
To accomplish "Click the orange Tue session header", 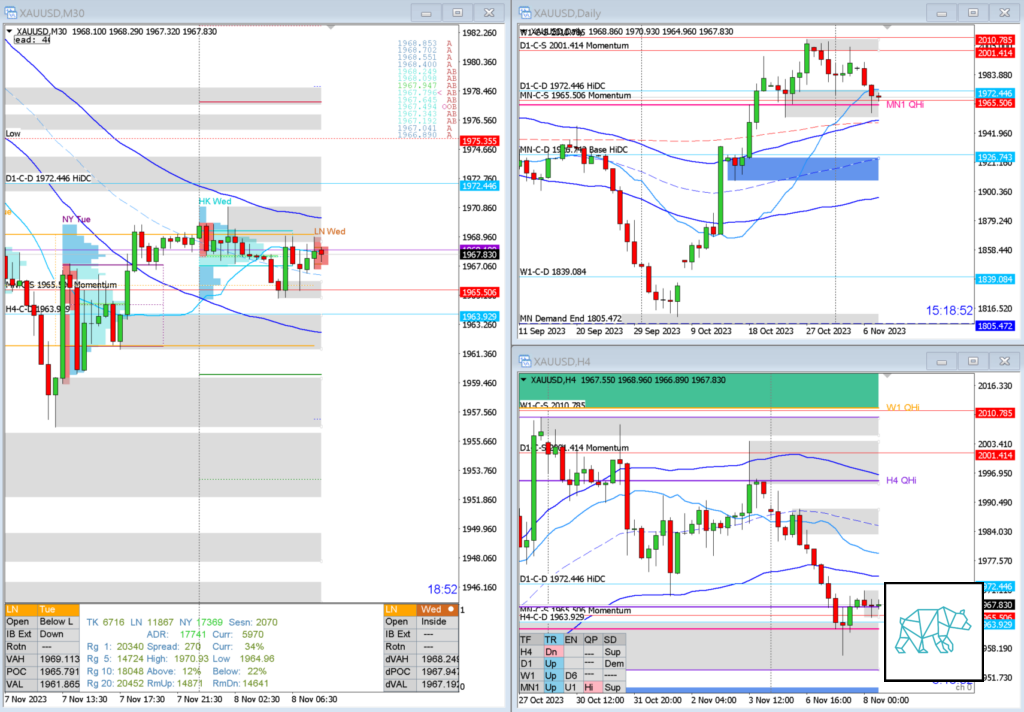I will [58, 608].
